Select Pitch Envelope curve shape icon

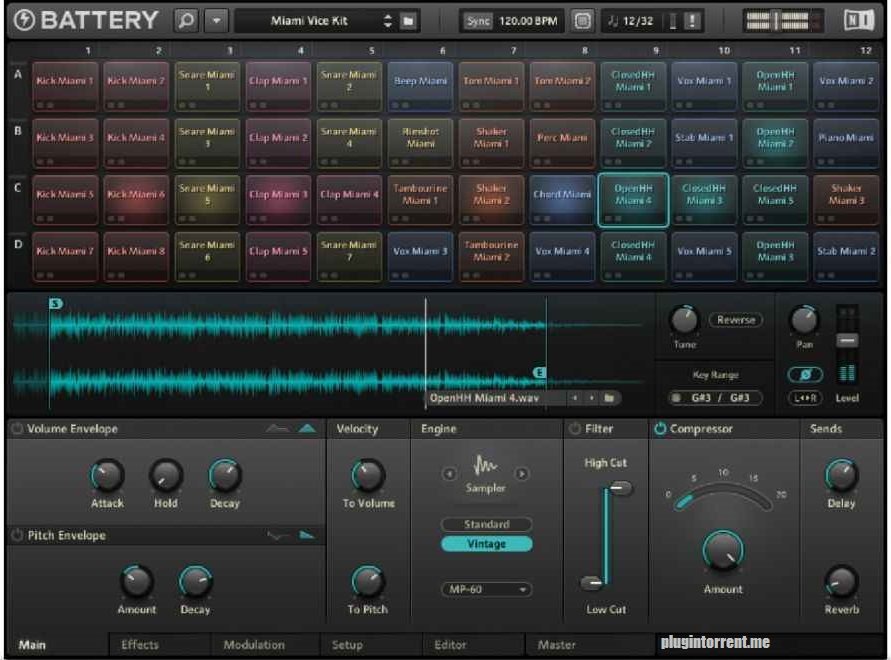coord(277,535)
